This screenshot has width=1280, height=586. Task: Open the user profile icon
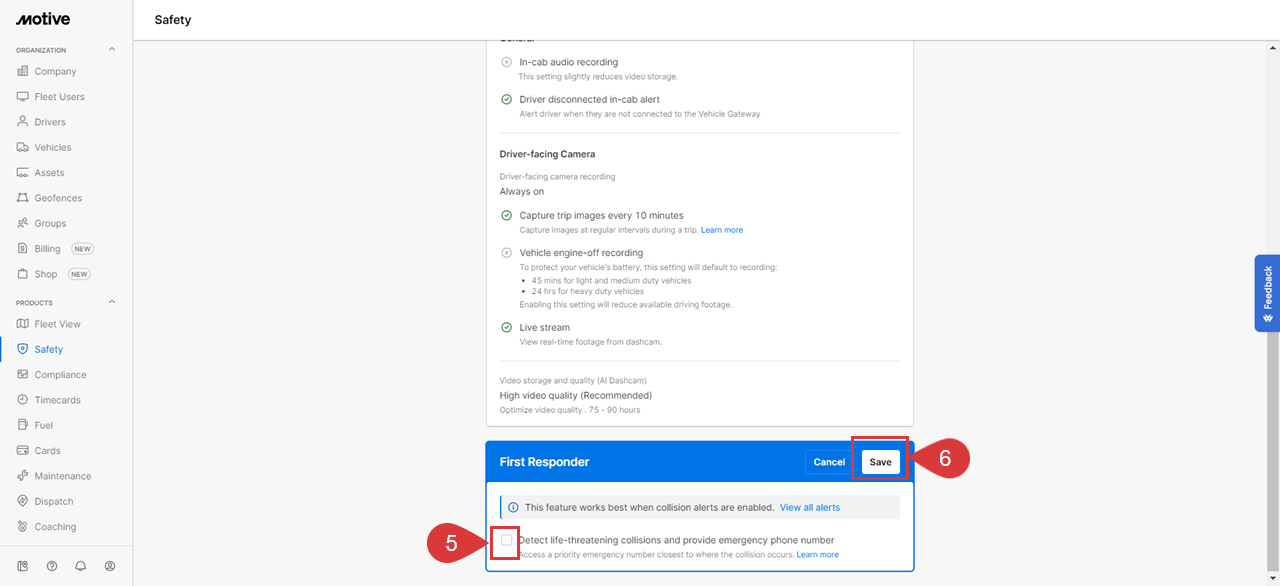point(110,566)
